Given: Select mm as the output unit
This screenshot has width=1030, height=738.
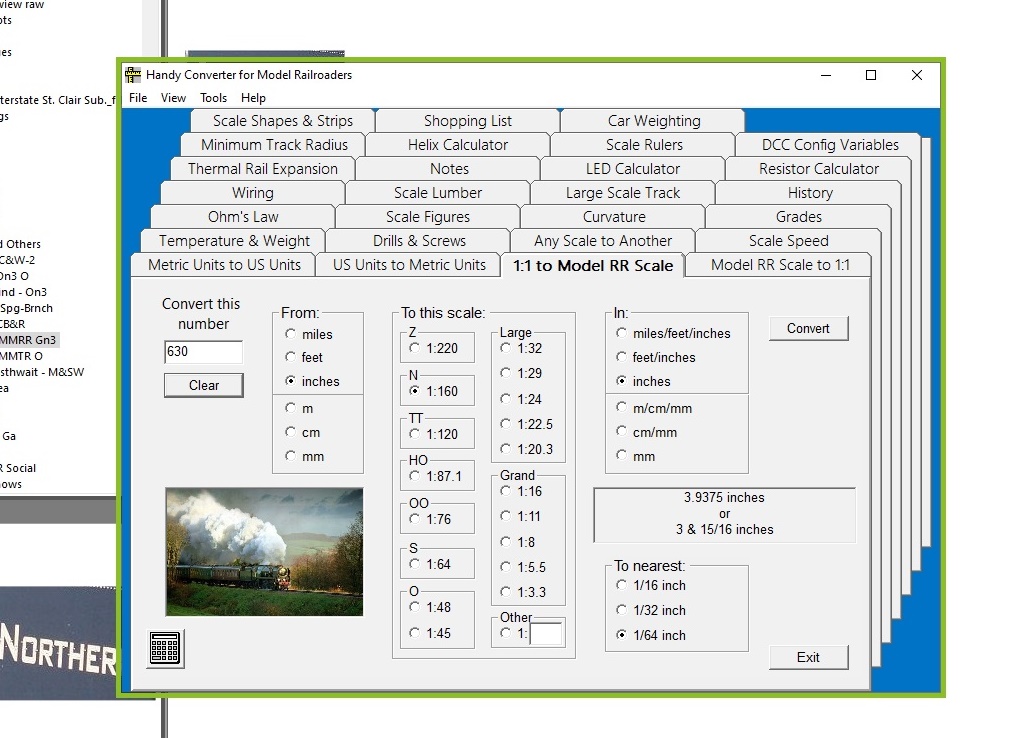Looking at the screenshot, I should click(623, 456).
